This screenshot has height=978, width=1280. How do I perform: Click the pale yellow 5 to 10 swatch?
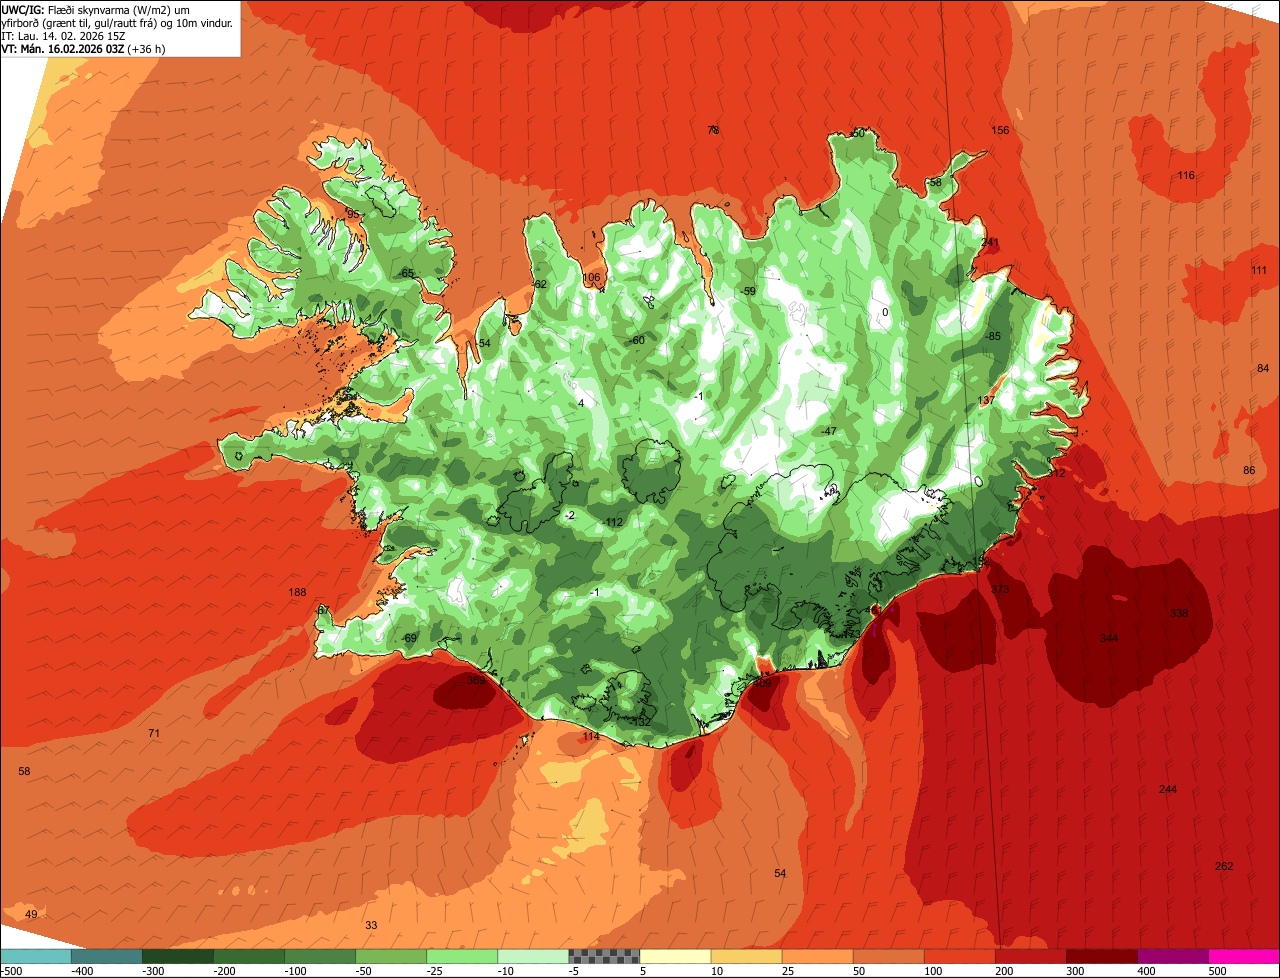675,956
